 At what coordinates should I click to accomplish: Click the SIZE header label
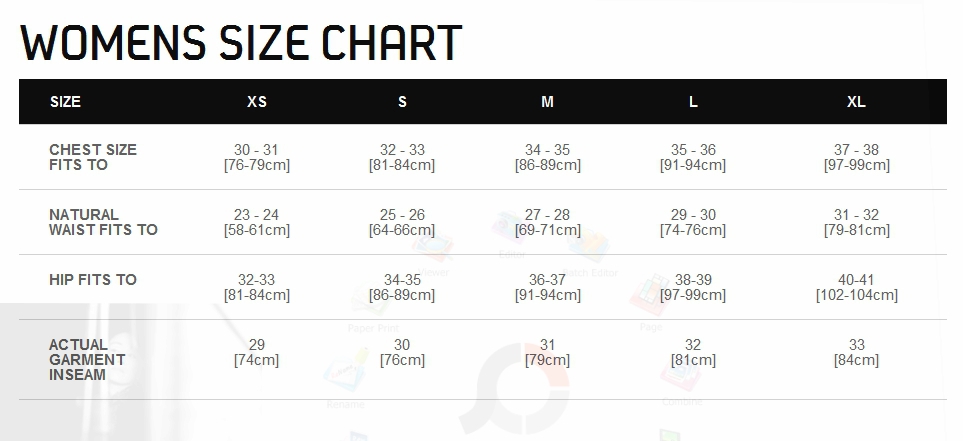65,102
